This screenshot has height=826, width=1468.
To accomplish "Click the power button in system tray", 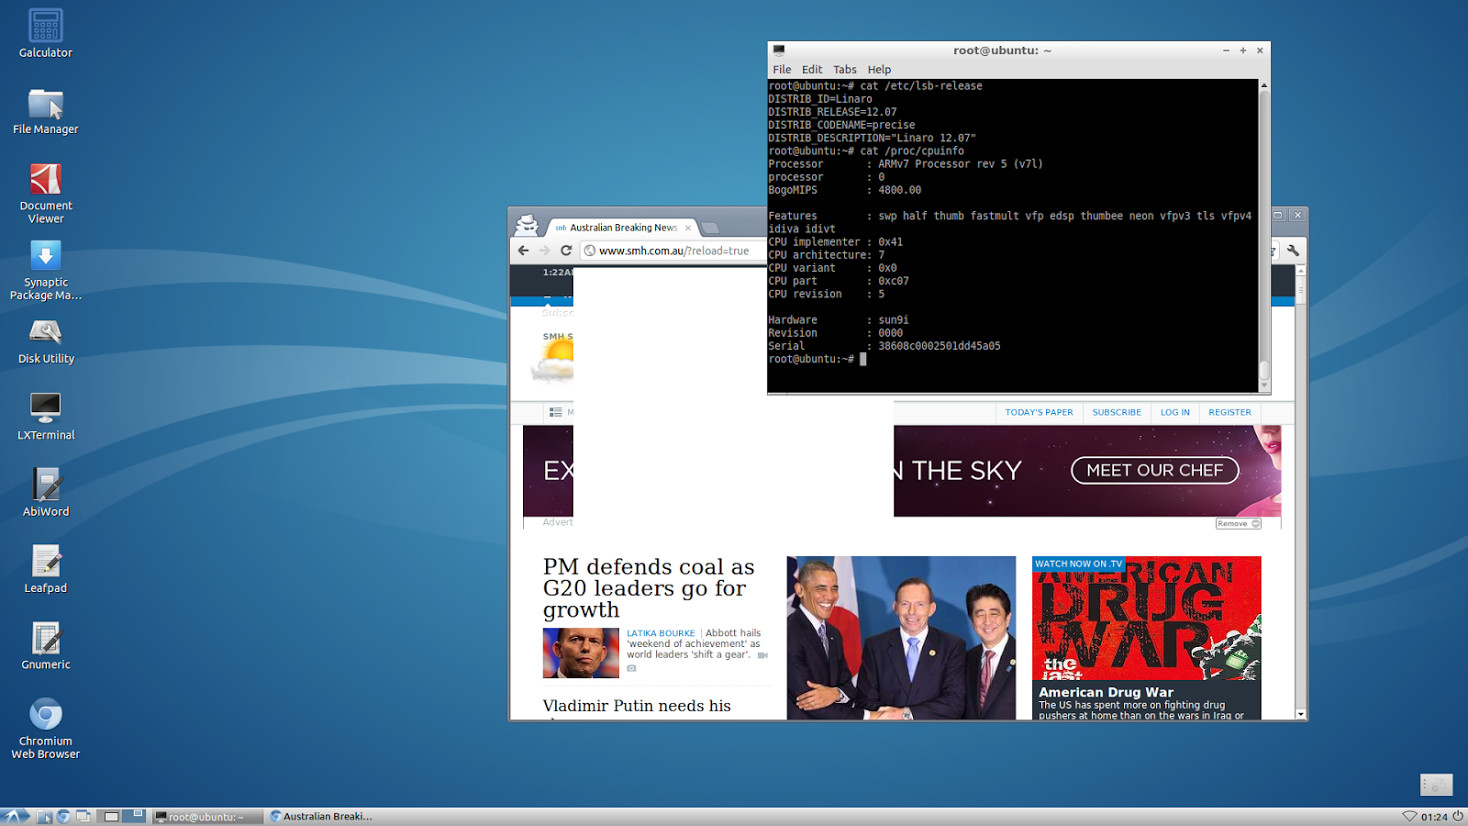I will 1458,816.
